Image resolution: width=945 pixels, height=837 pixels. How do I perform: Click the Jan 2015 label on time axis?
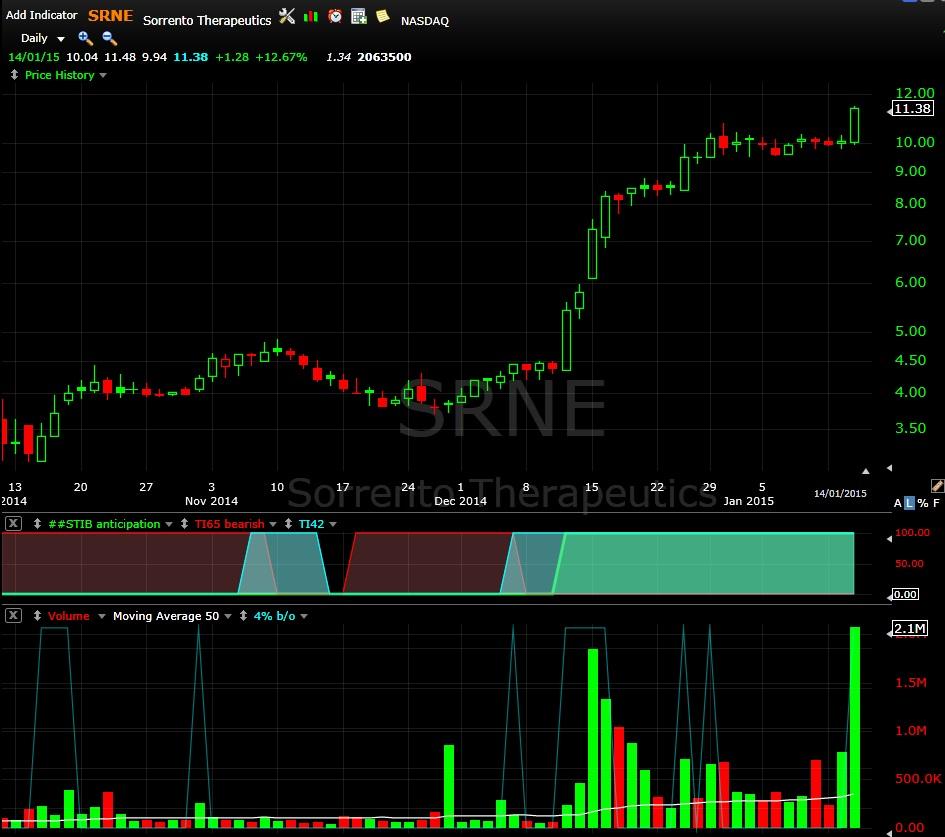[x=749, y=501]
